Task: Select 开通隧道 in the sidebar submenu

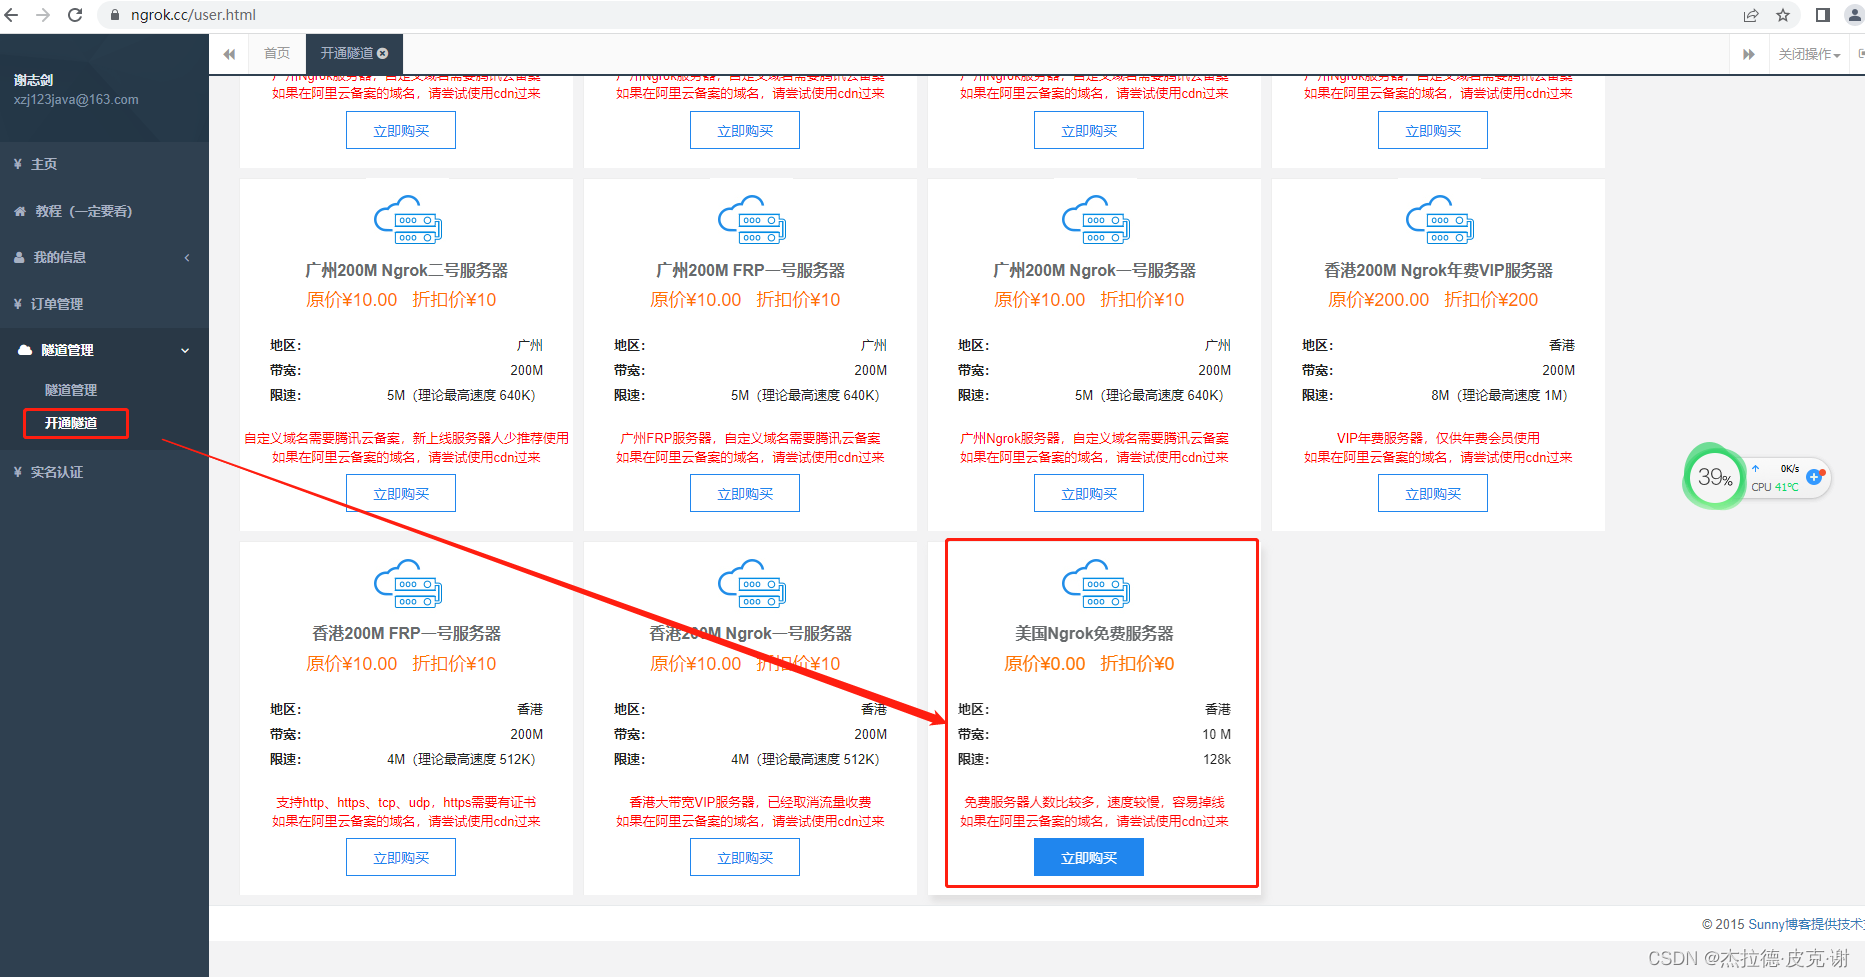Action: pyautogui.click(x=71, y=423)
